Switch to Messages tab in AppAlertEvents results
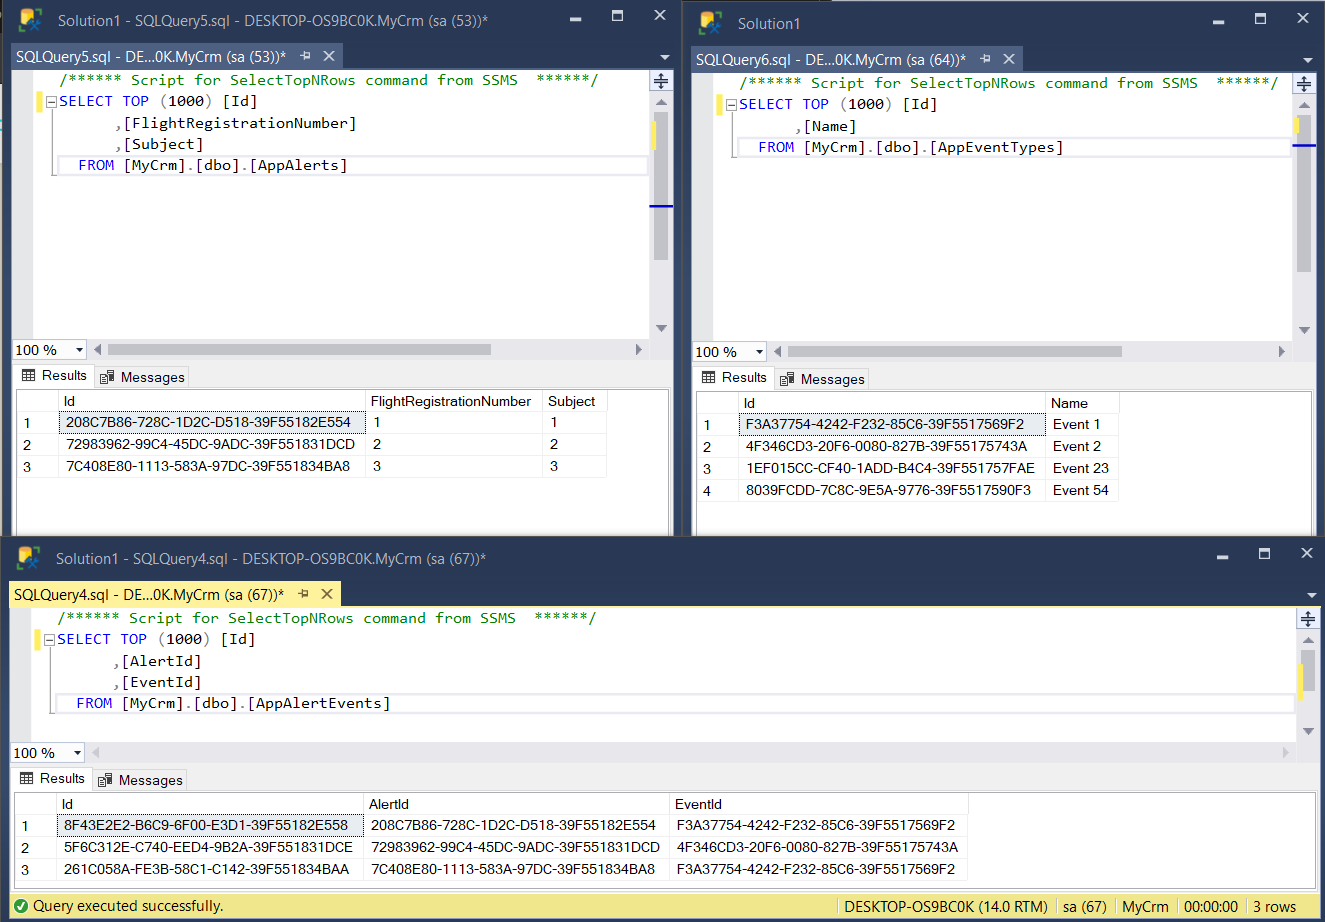 point(141,780)
